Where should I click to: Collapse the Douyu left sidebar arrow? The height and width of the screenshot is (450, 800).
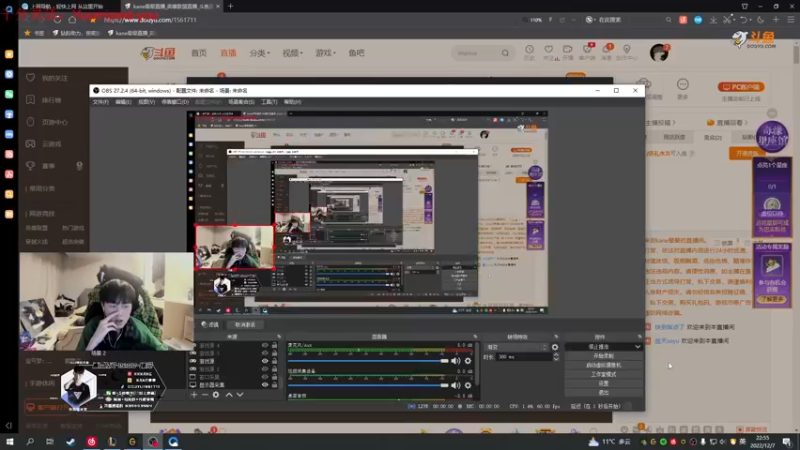point(9,426)
